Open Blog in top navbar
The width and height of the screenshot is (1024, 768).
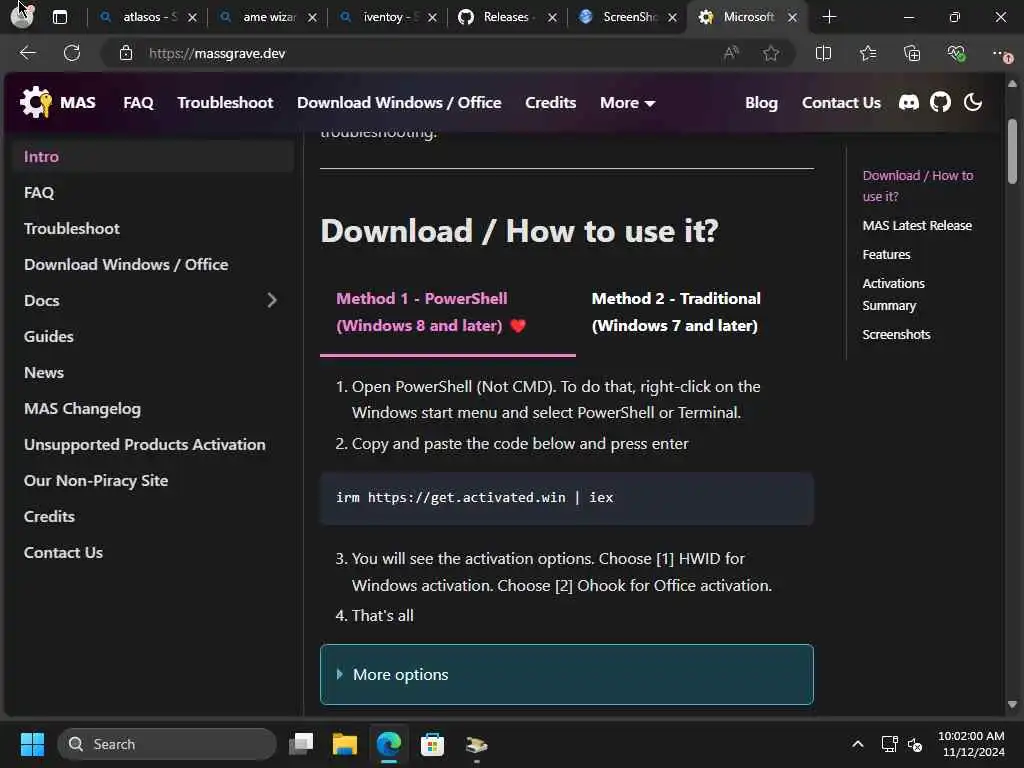[x=761, y=103]
